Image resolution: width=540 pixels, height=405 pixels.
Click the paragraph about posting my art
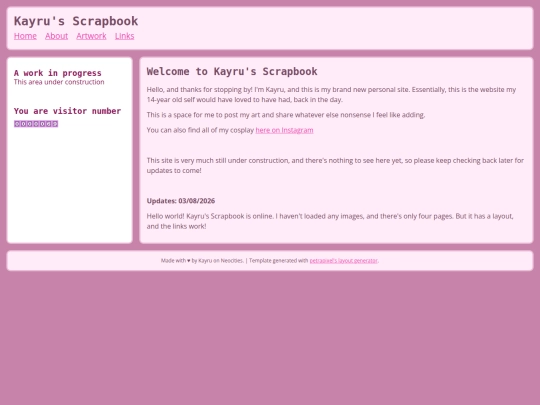coord(286,115)
